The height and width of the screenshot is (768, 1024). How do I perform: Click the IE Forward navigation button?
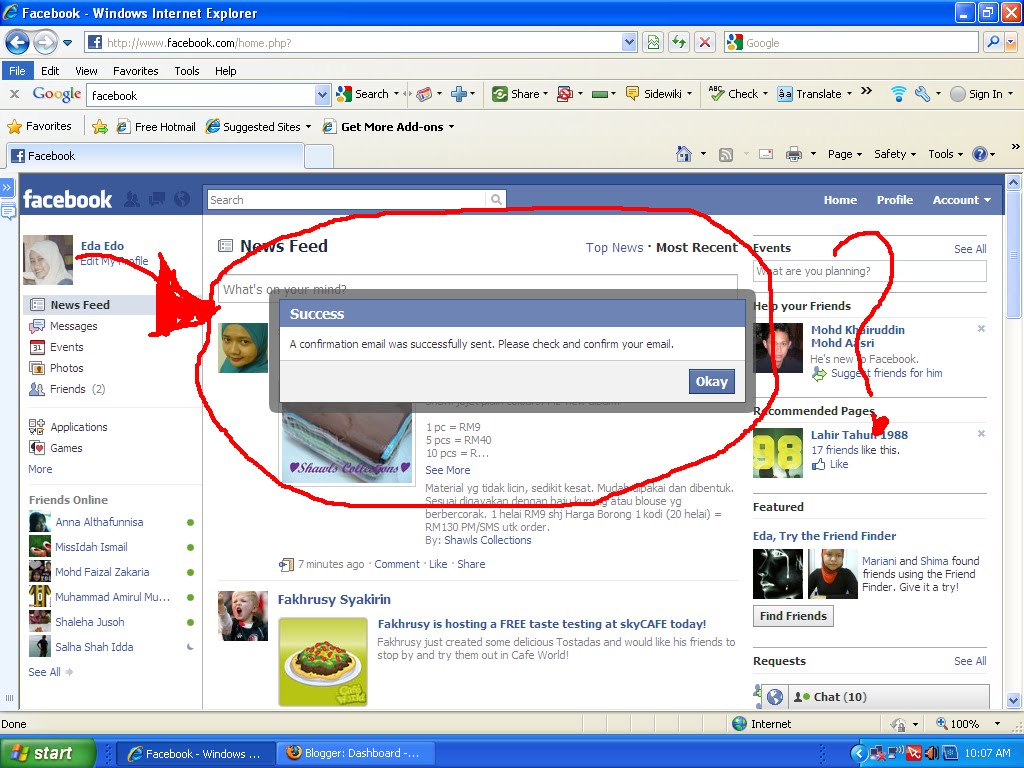point(45,43)
